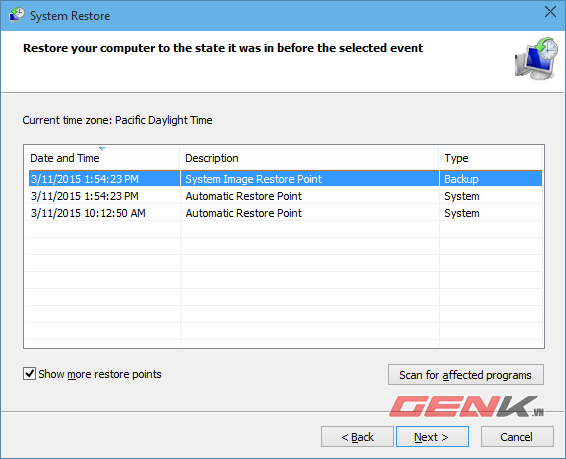Click the 3/11/2015 1:54:23 PM Backup date cell
Viewport: 566px width, 459px height.
point(84,179)
